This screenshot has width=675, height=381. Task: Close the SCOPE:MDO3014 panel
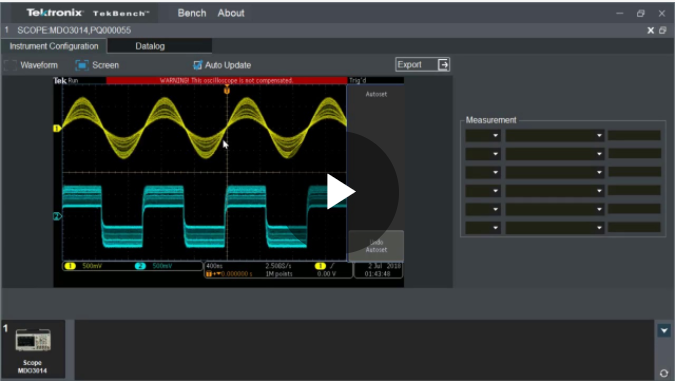[x=650, y=30]
